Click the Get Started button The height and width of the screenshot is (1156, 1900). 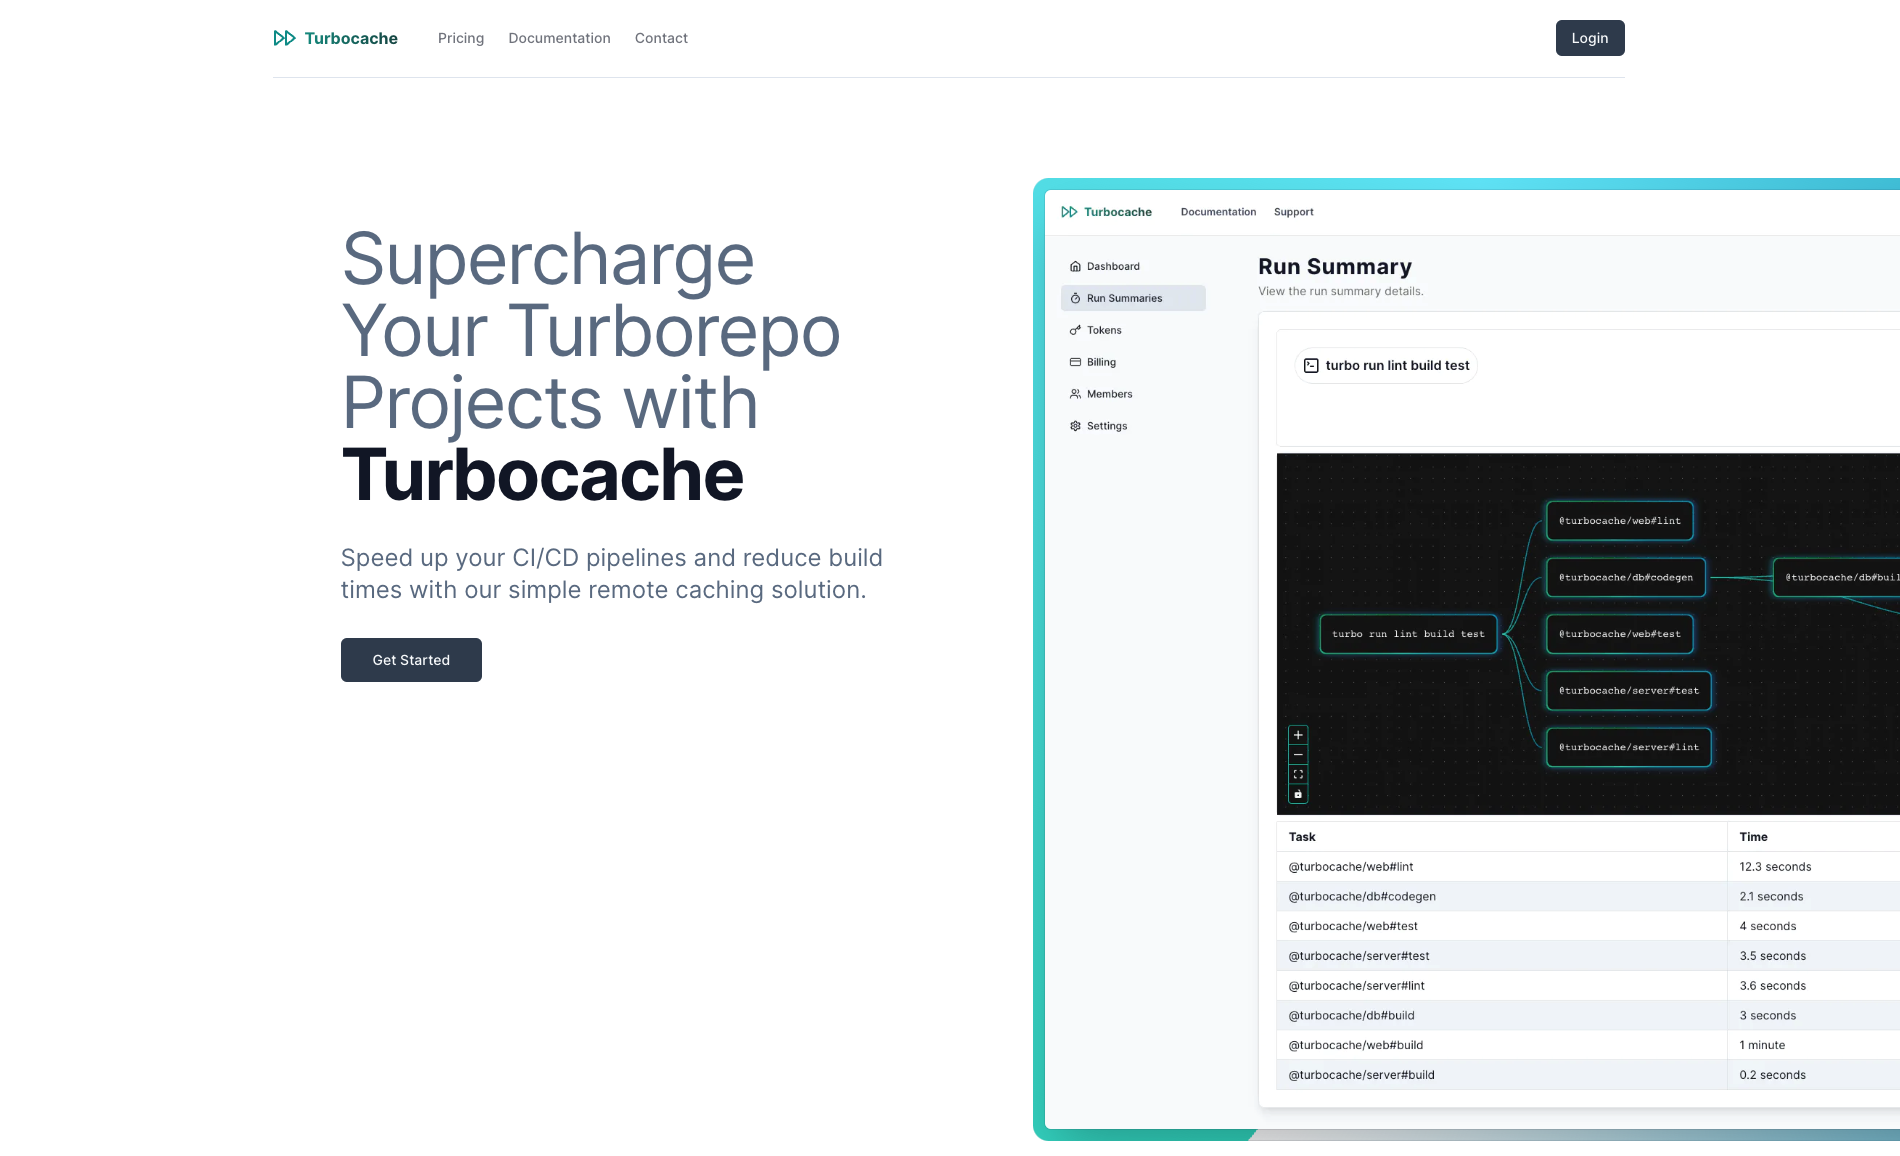click(411, 660)
